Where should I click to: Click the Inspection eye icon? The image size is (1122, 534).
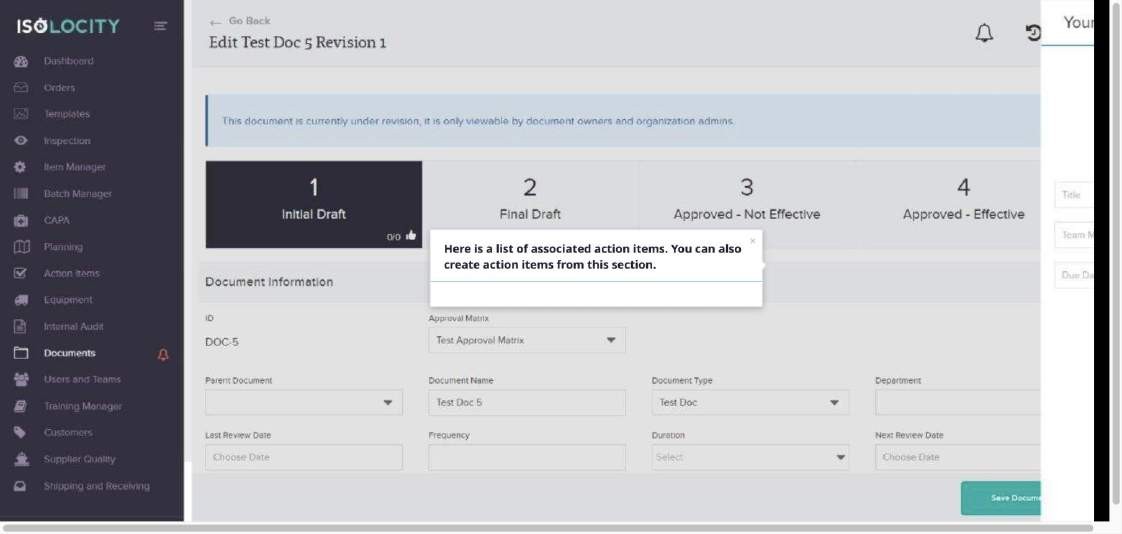click(x=21, y=141)
